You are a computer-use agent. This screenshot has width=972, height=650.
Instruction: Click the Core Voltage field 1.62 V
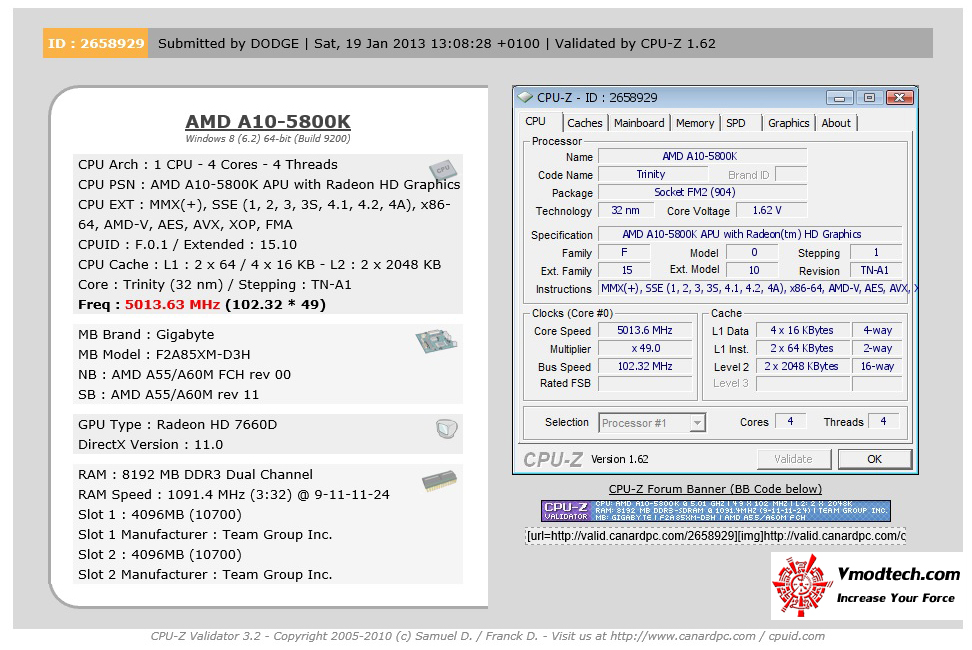coord(771,211)
